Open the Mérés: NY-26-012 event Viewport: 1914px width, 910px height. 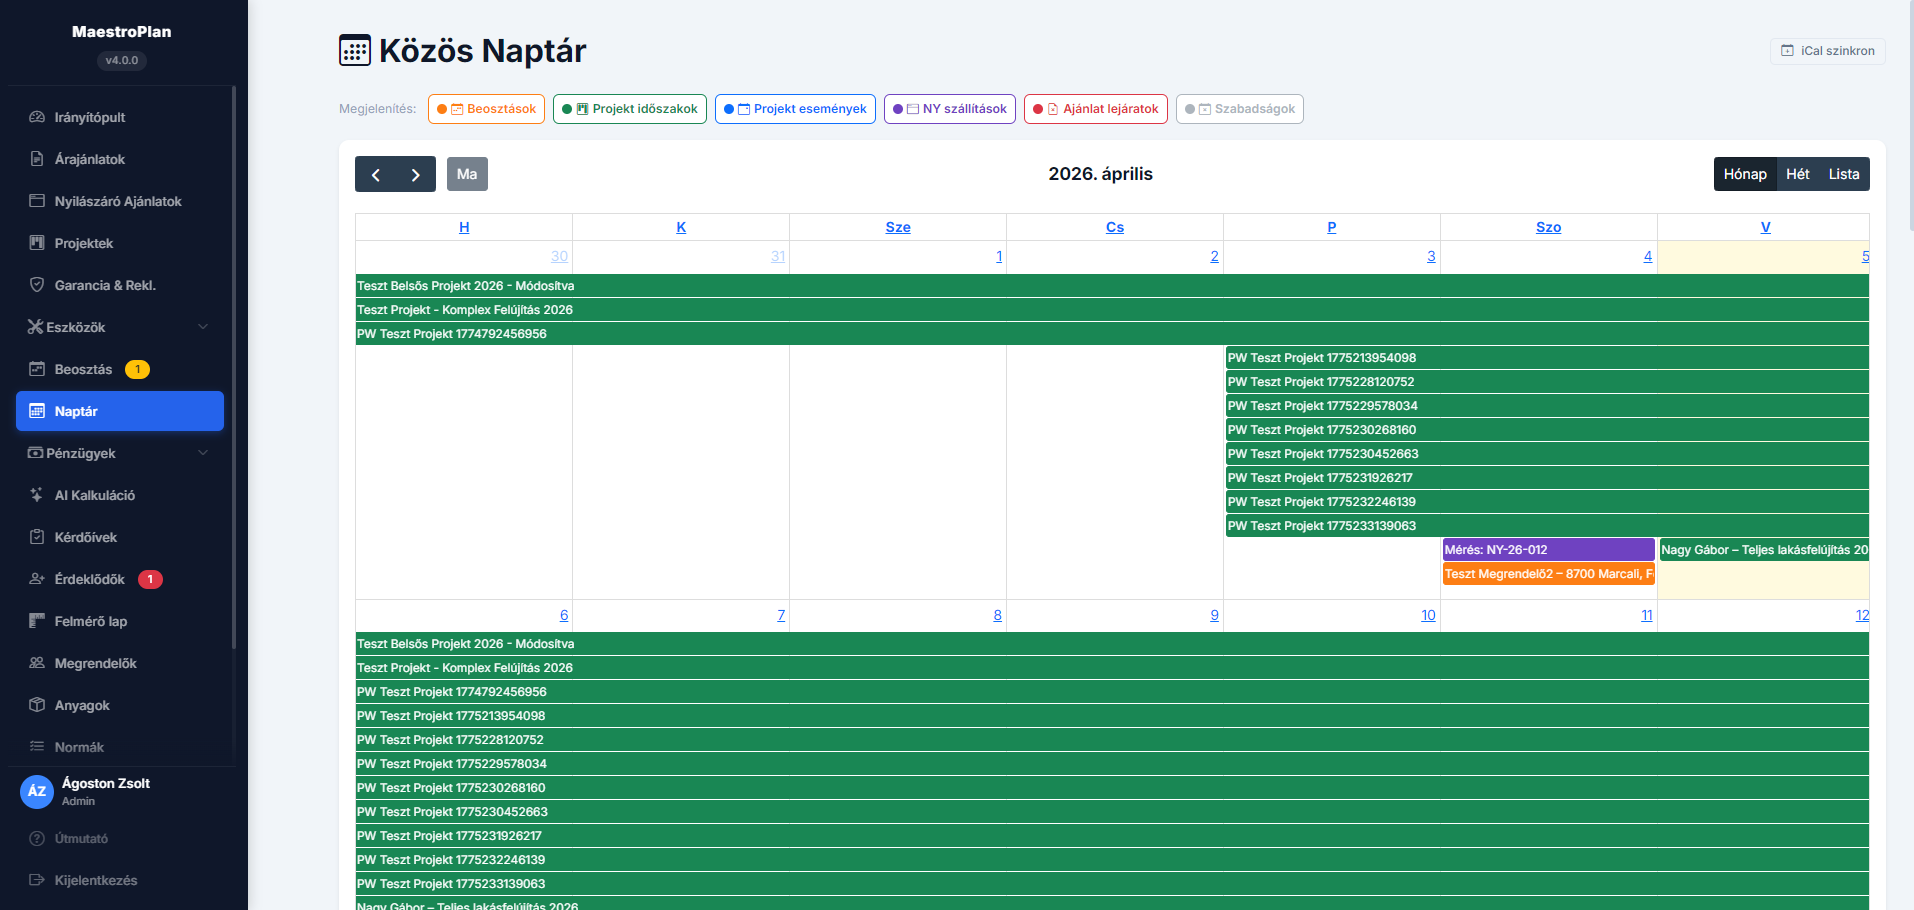pyautogui.click(x=1548, y=550)
